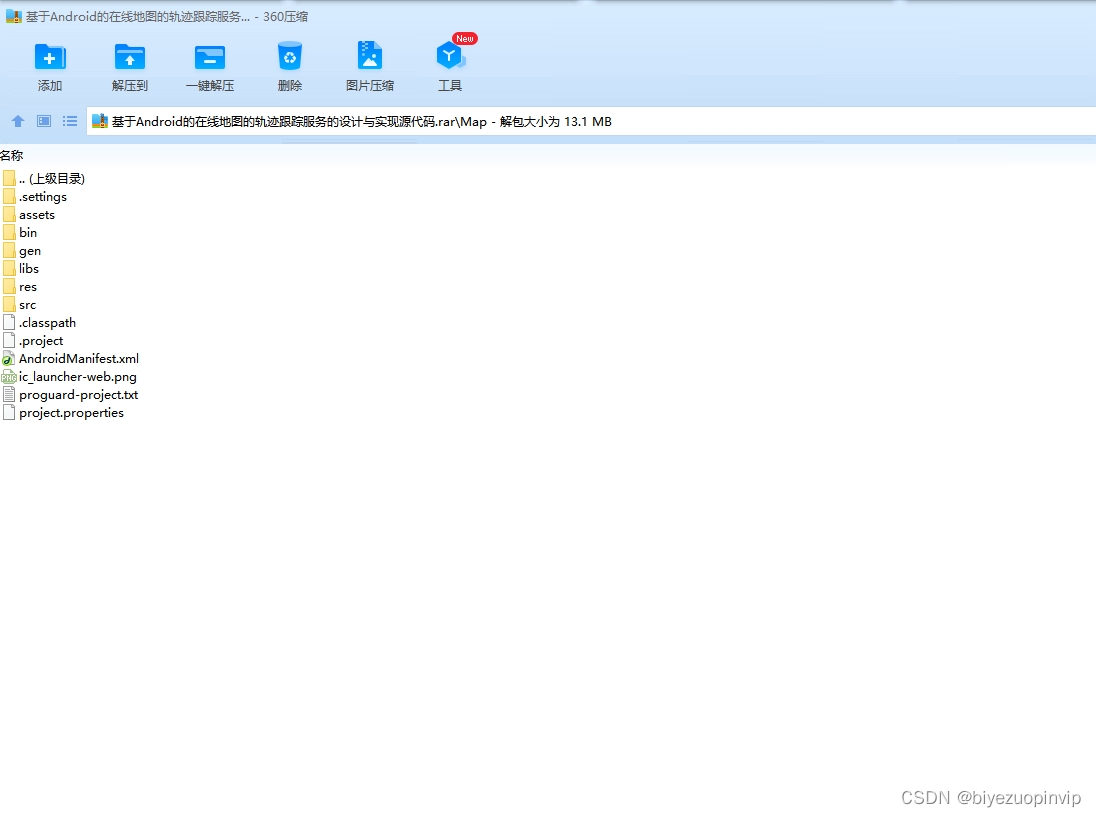
Task: Click the gen folder icon
Action: click(x=9, y=250)
